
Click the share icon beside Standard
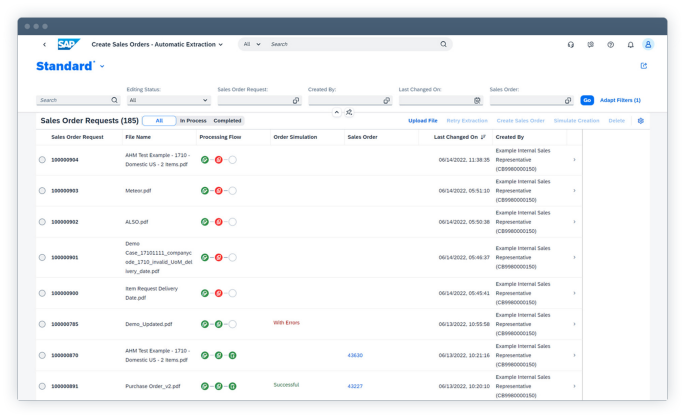643,67
